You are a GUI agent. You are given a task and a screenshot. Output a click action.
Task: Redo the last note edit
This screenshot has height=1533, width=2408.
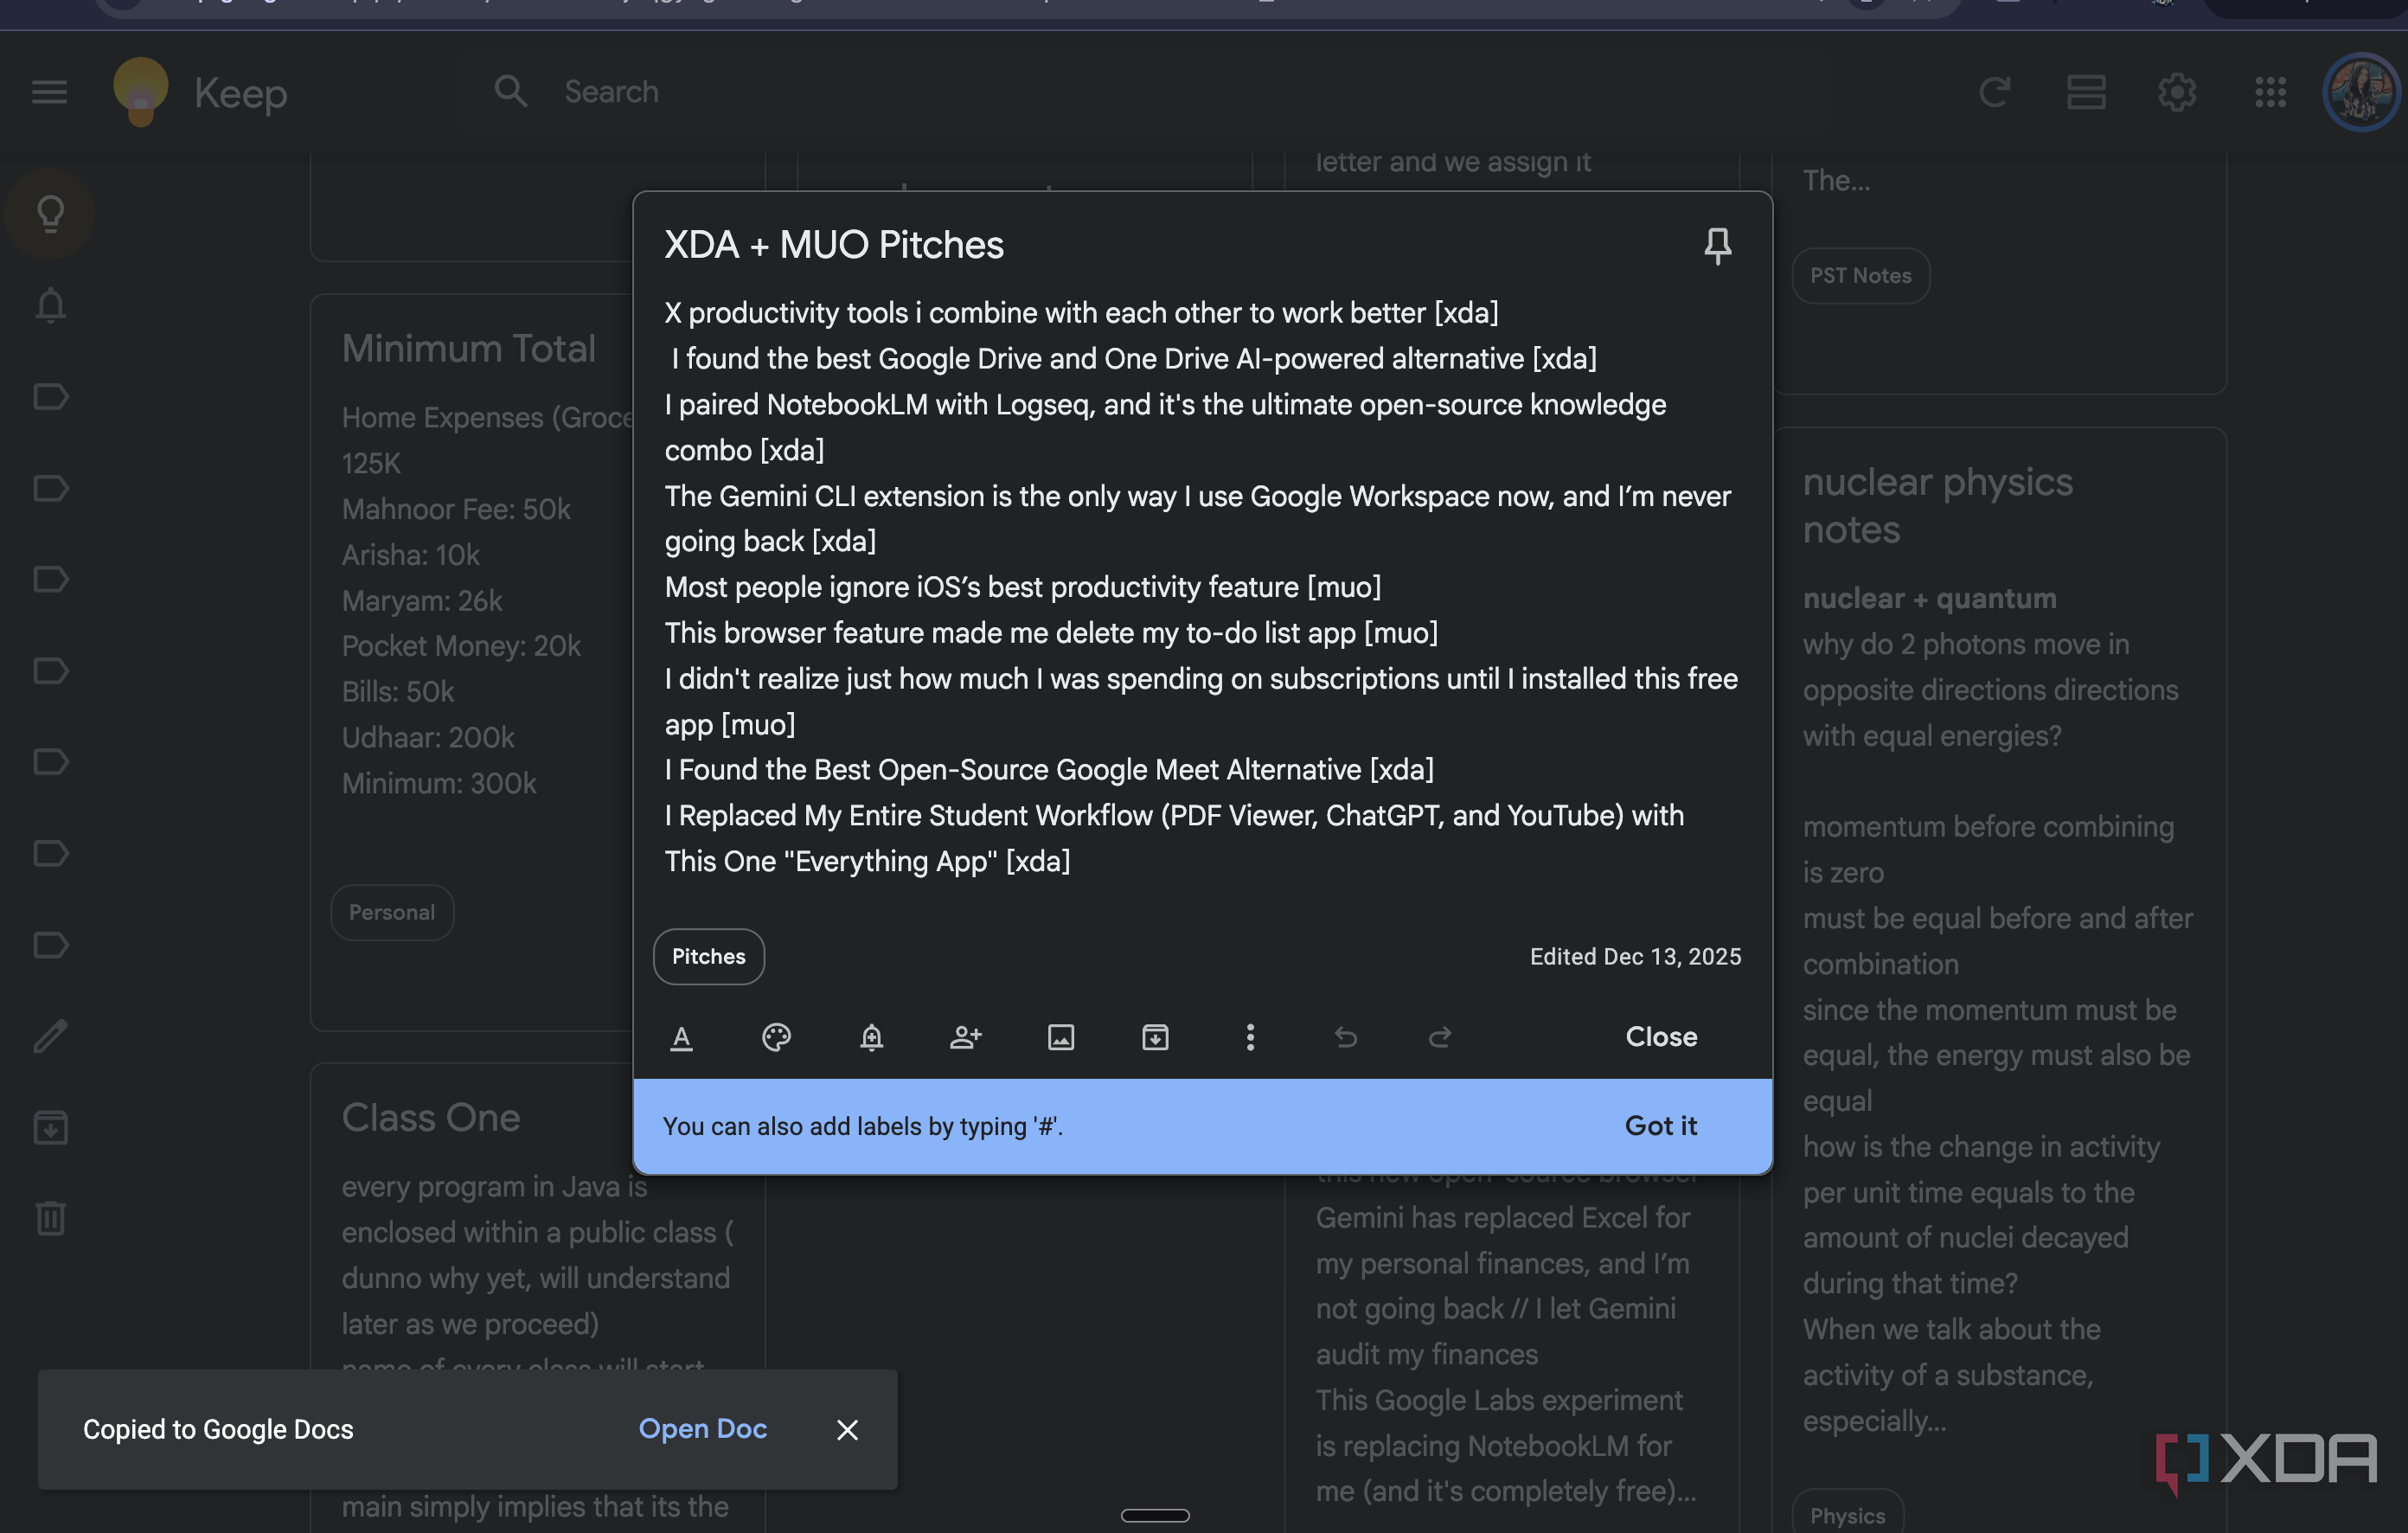click(x=1439, y=1037)
